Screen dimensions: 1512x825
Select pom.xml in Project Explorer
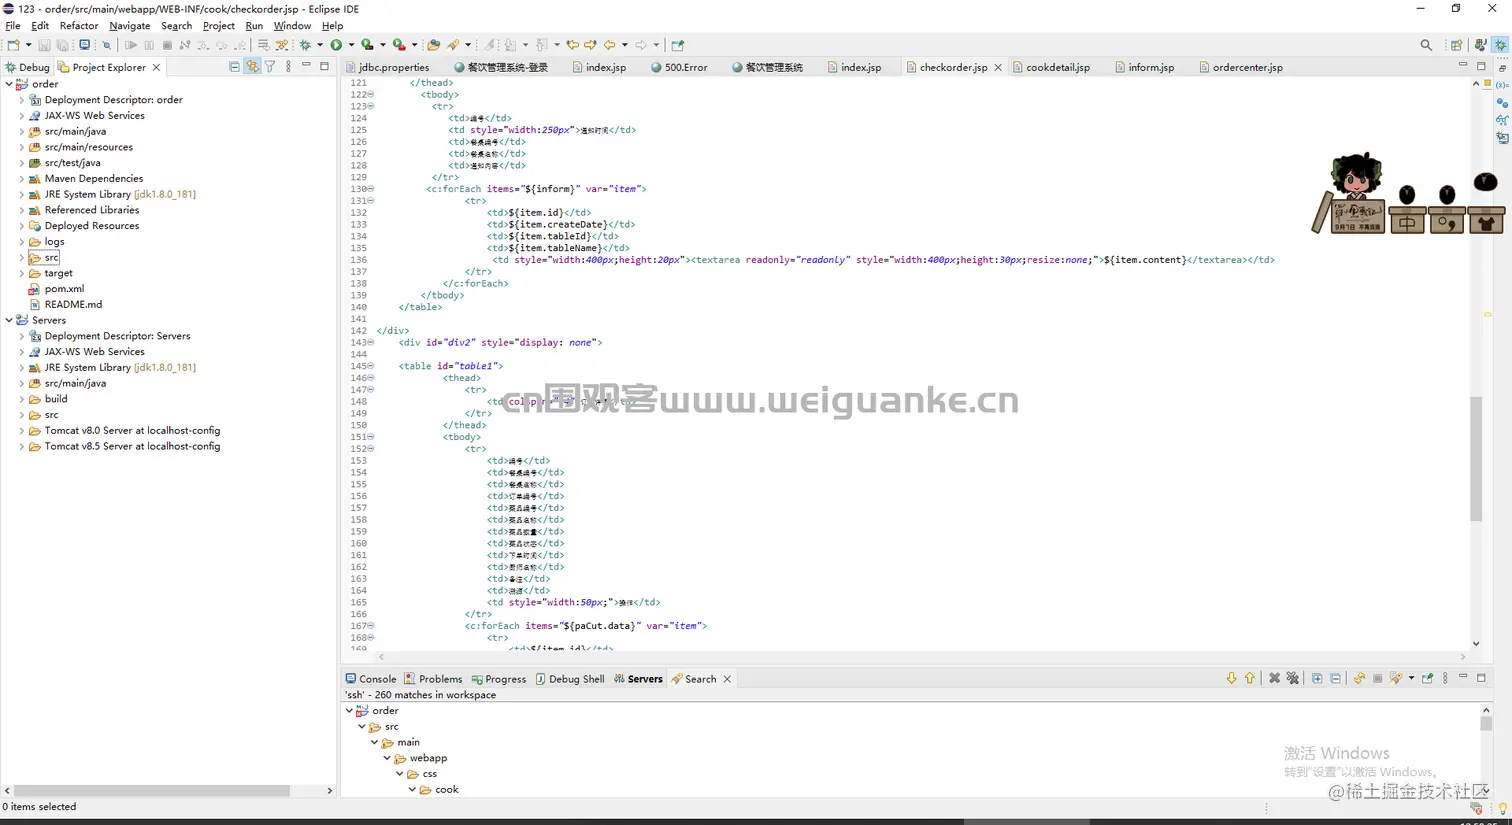click(64, 289)
